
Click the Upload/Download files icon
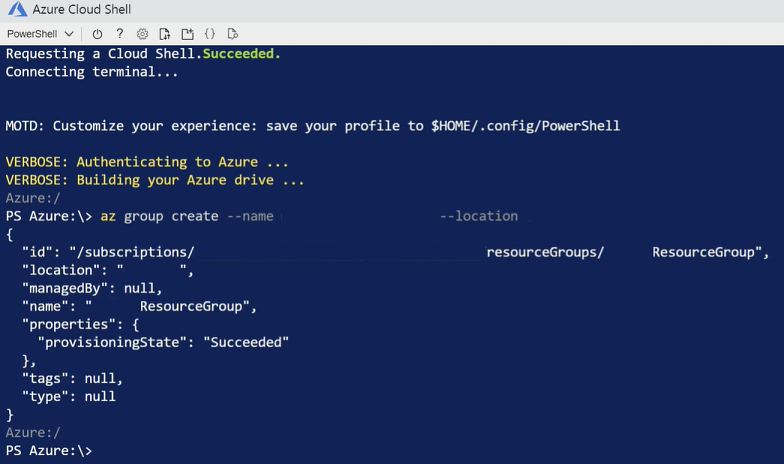(x=164, y=34)
